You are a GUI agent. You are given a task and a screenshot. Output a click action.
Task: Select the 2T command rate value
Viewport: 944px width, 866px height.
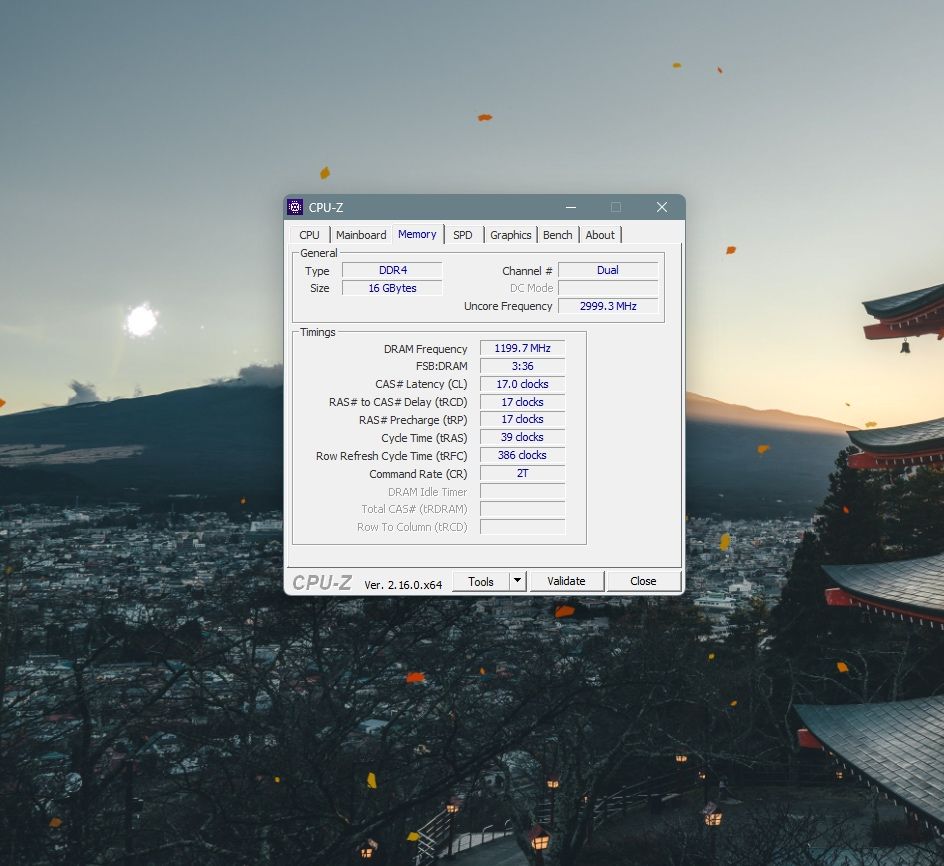pos(523,473)
